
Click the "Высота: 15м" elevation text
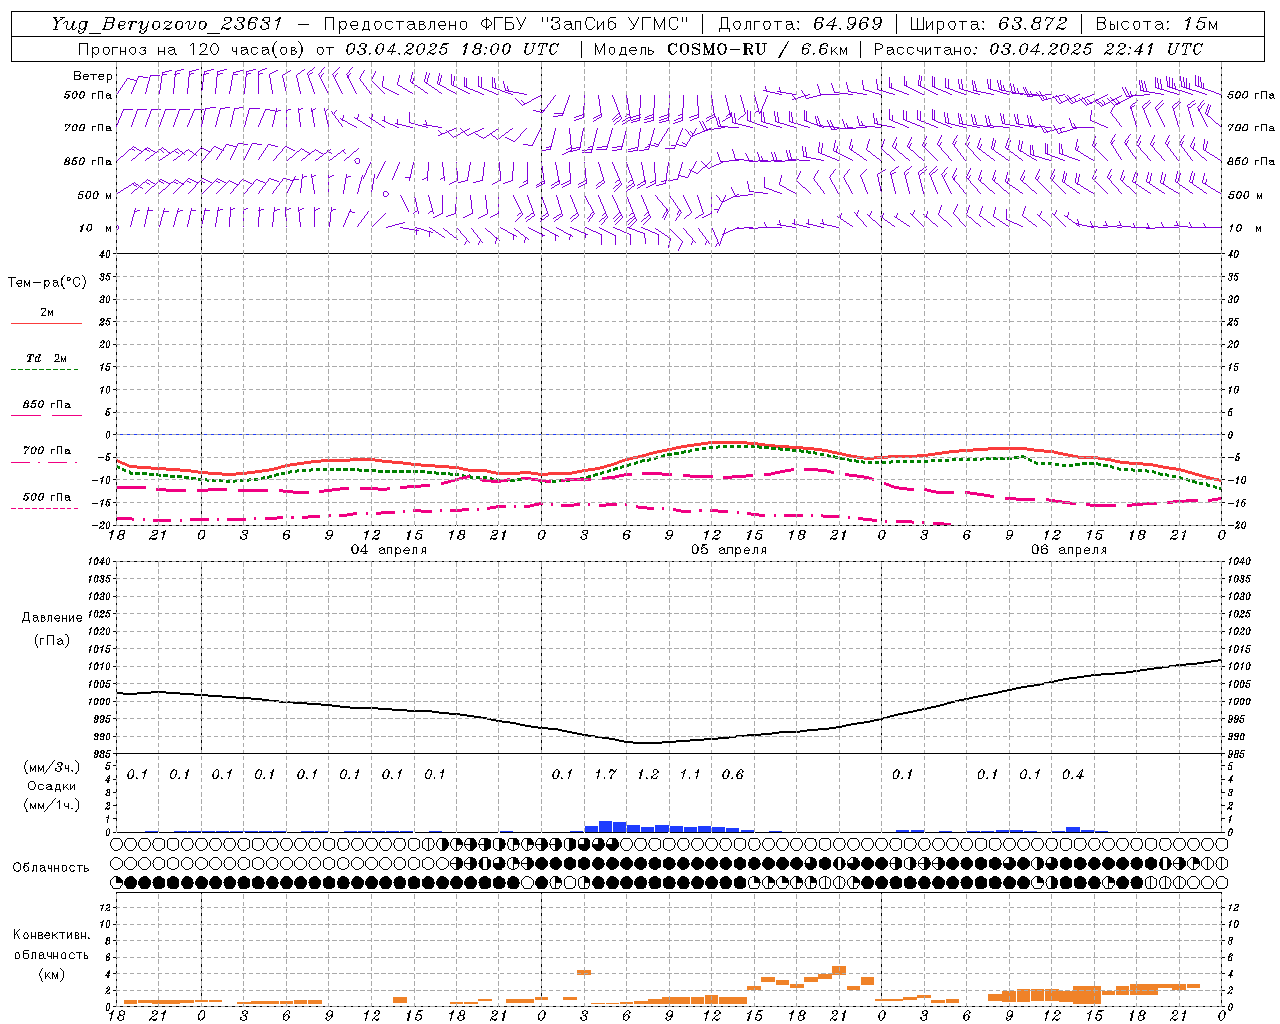(x=1156, y=24)
